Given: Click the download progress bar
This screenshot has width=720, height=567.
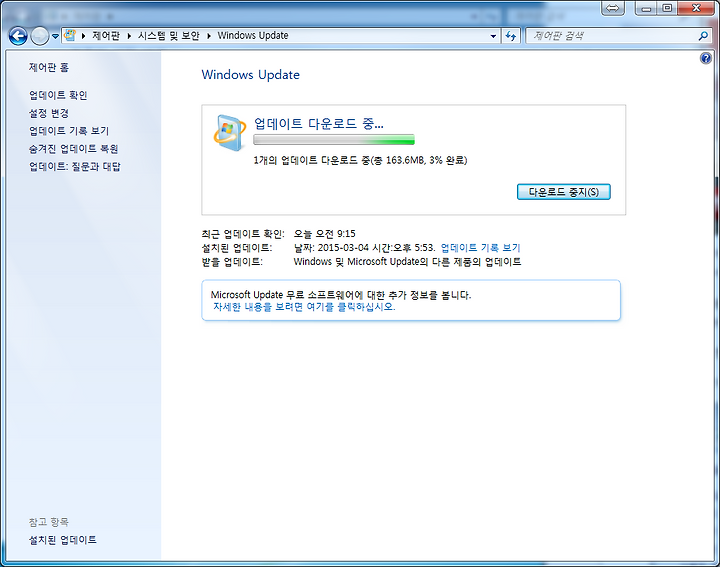Looking at the screenshot, I should tap(334, 140).
